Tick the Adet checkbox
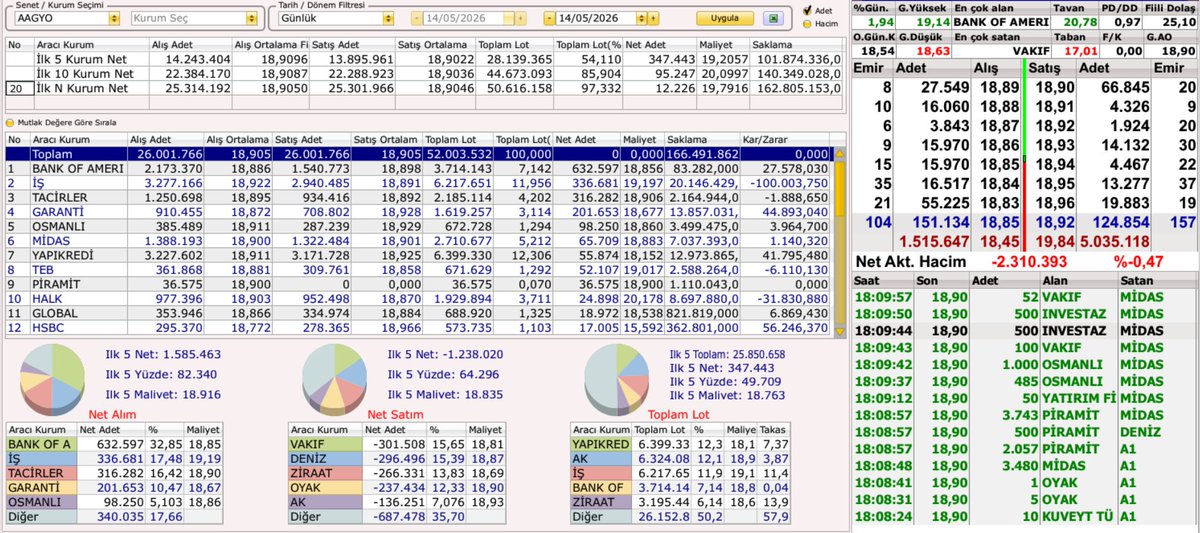The image size is (1200, 533). (x=808, y=11)
